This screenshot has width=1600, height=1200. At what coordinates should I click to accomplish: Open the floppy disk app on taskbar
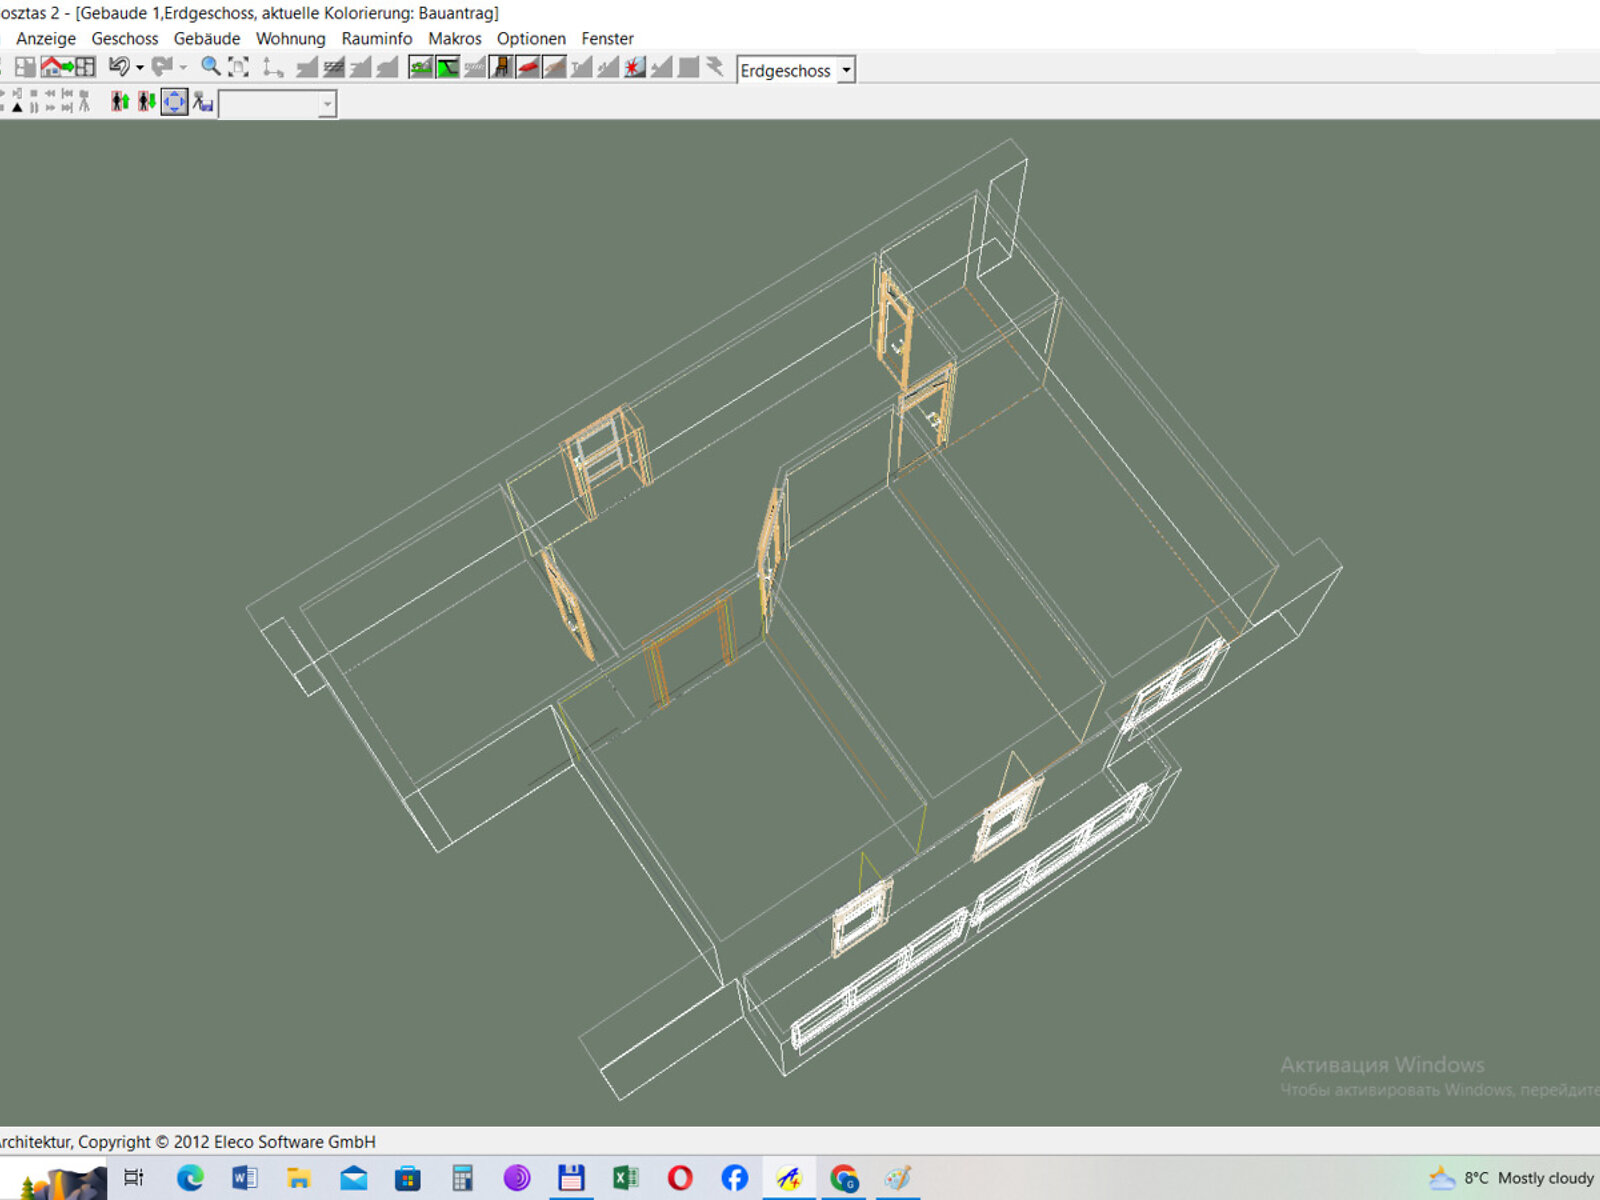(571, 1178)
